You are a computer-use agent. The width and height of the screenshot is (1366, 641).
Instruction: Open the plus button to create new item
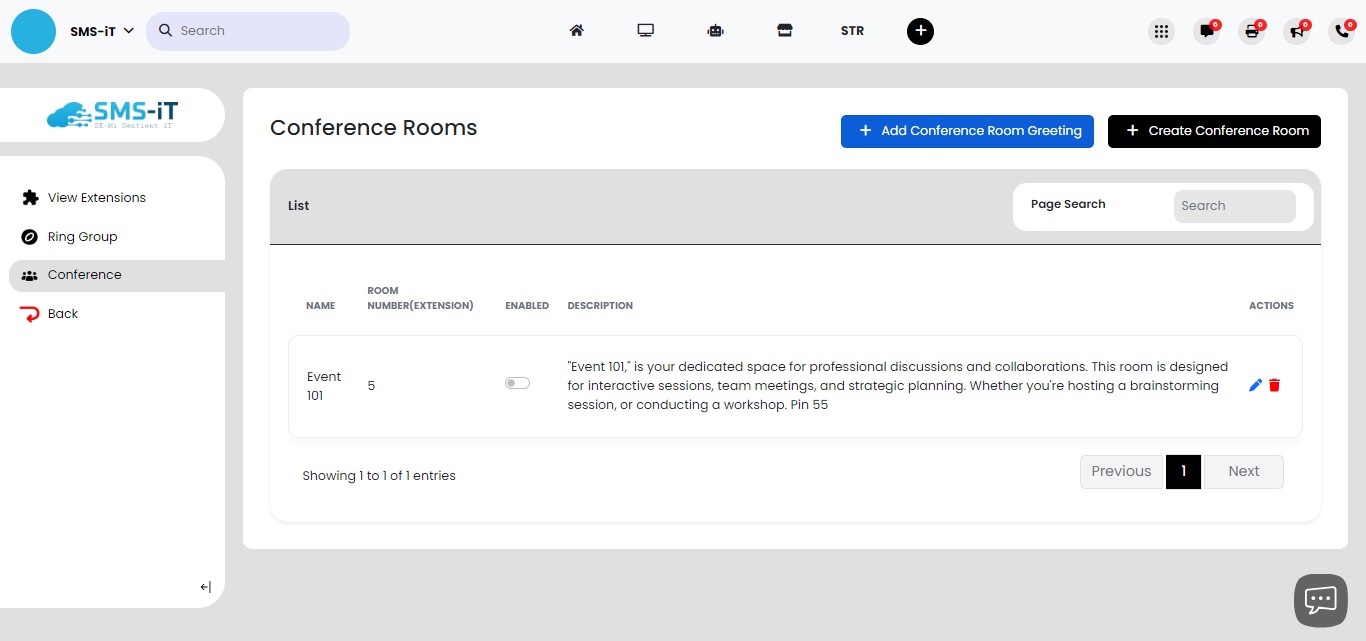pyautogui.click(x=920, y=31)
